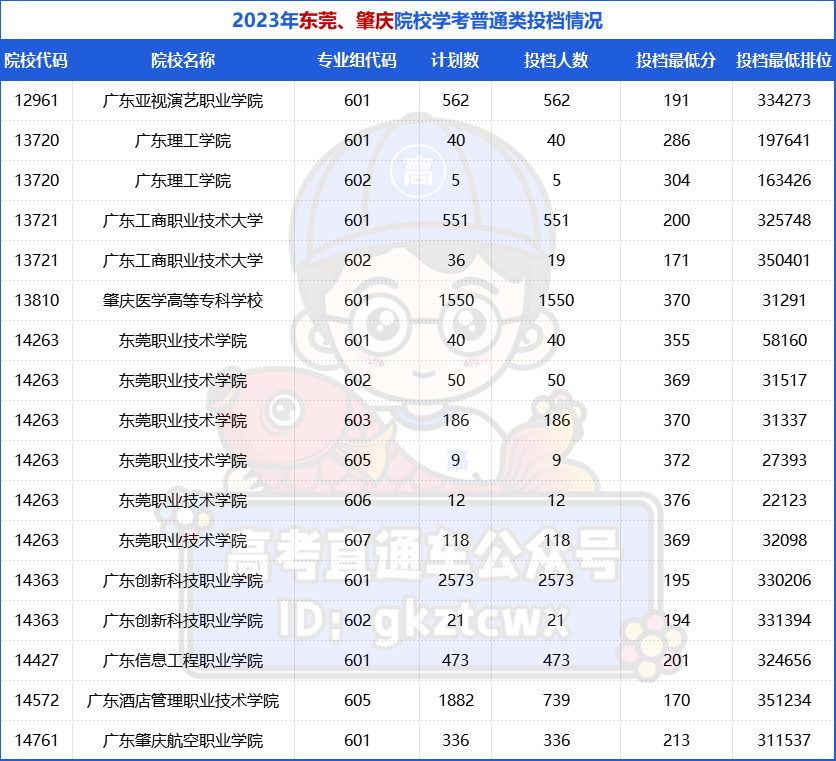Select the 院校名称 column header
This screenshot has height=761, width=836.
coord(183,60)
